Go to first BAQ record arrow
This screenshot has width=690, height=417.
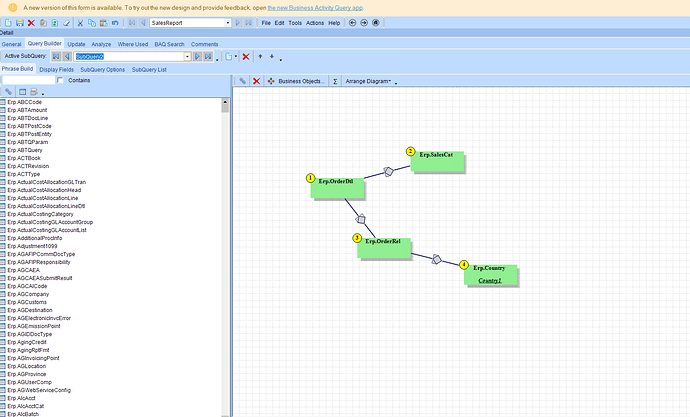(132, 23)
